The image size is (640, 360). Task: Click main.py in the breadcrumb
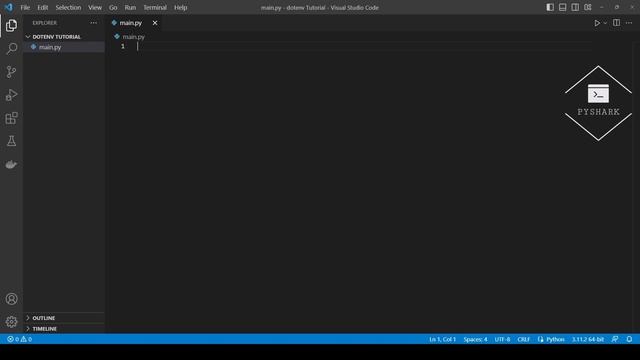[x=133, y=37]
